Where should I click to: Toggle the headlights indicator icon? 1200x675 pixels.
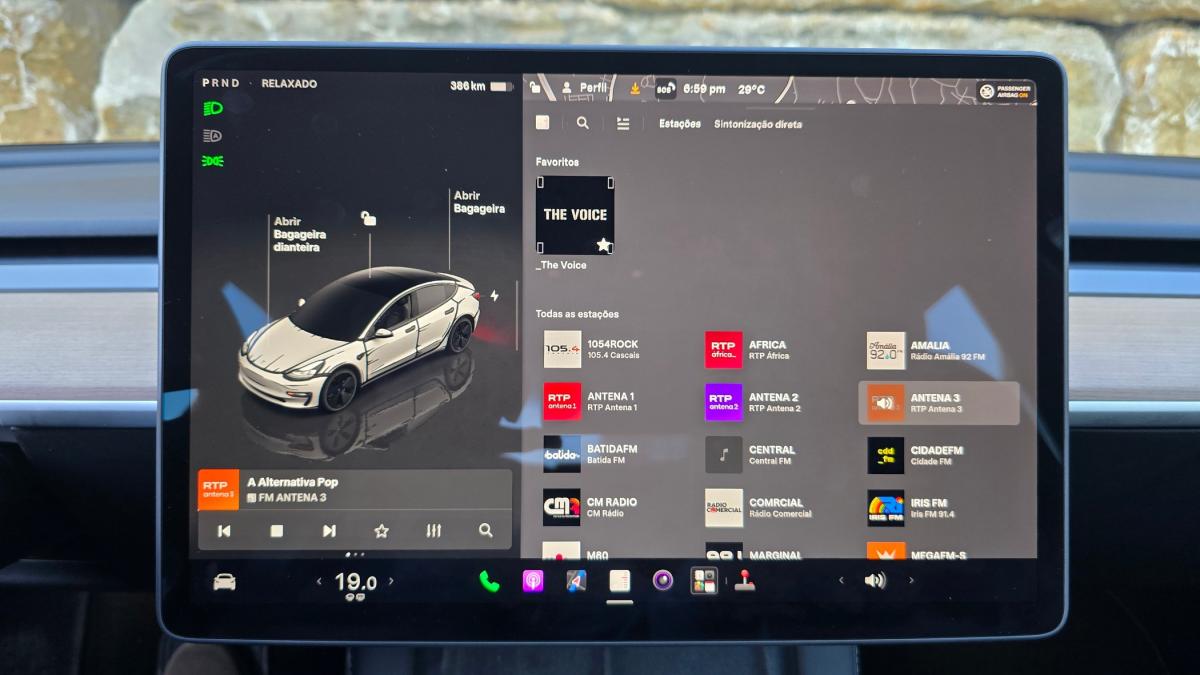pyautogui.click(x=212, y=108)
